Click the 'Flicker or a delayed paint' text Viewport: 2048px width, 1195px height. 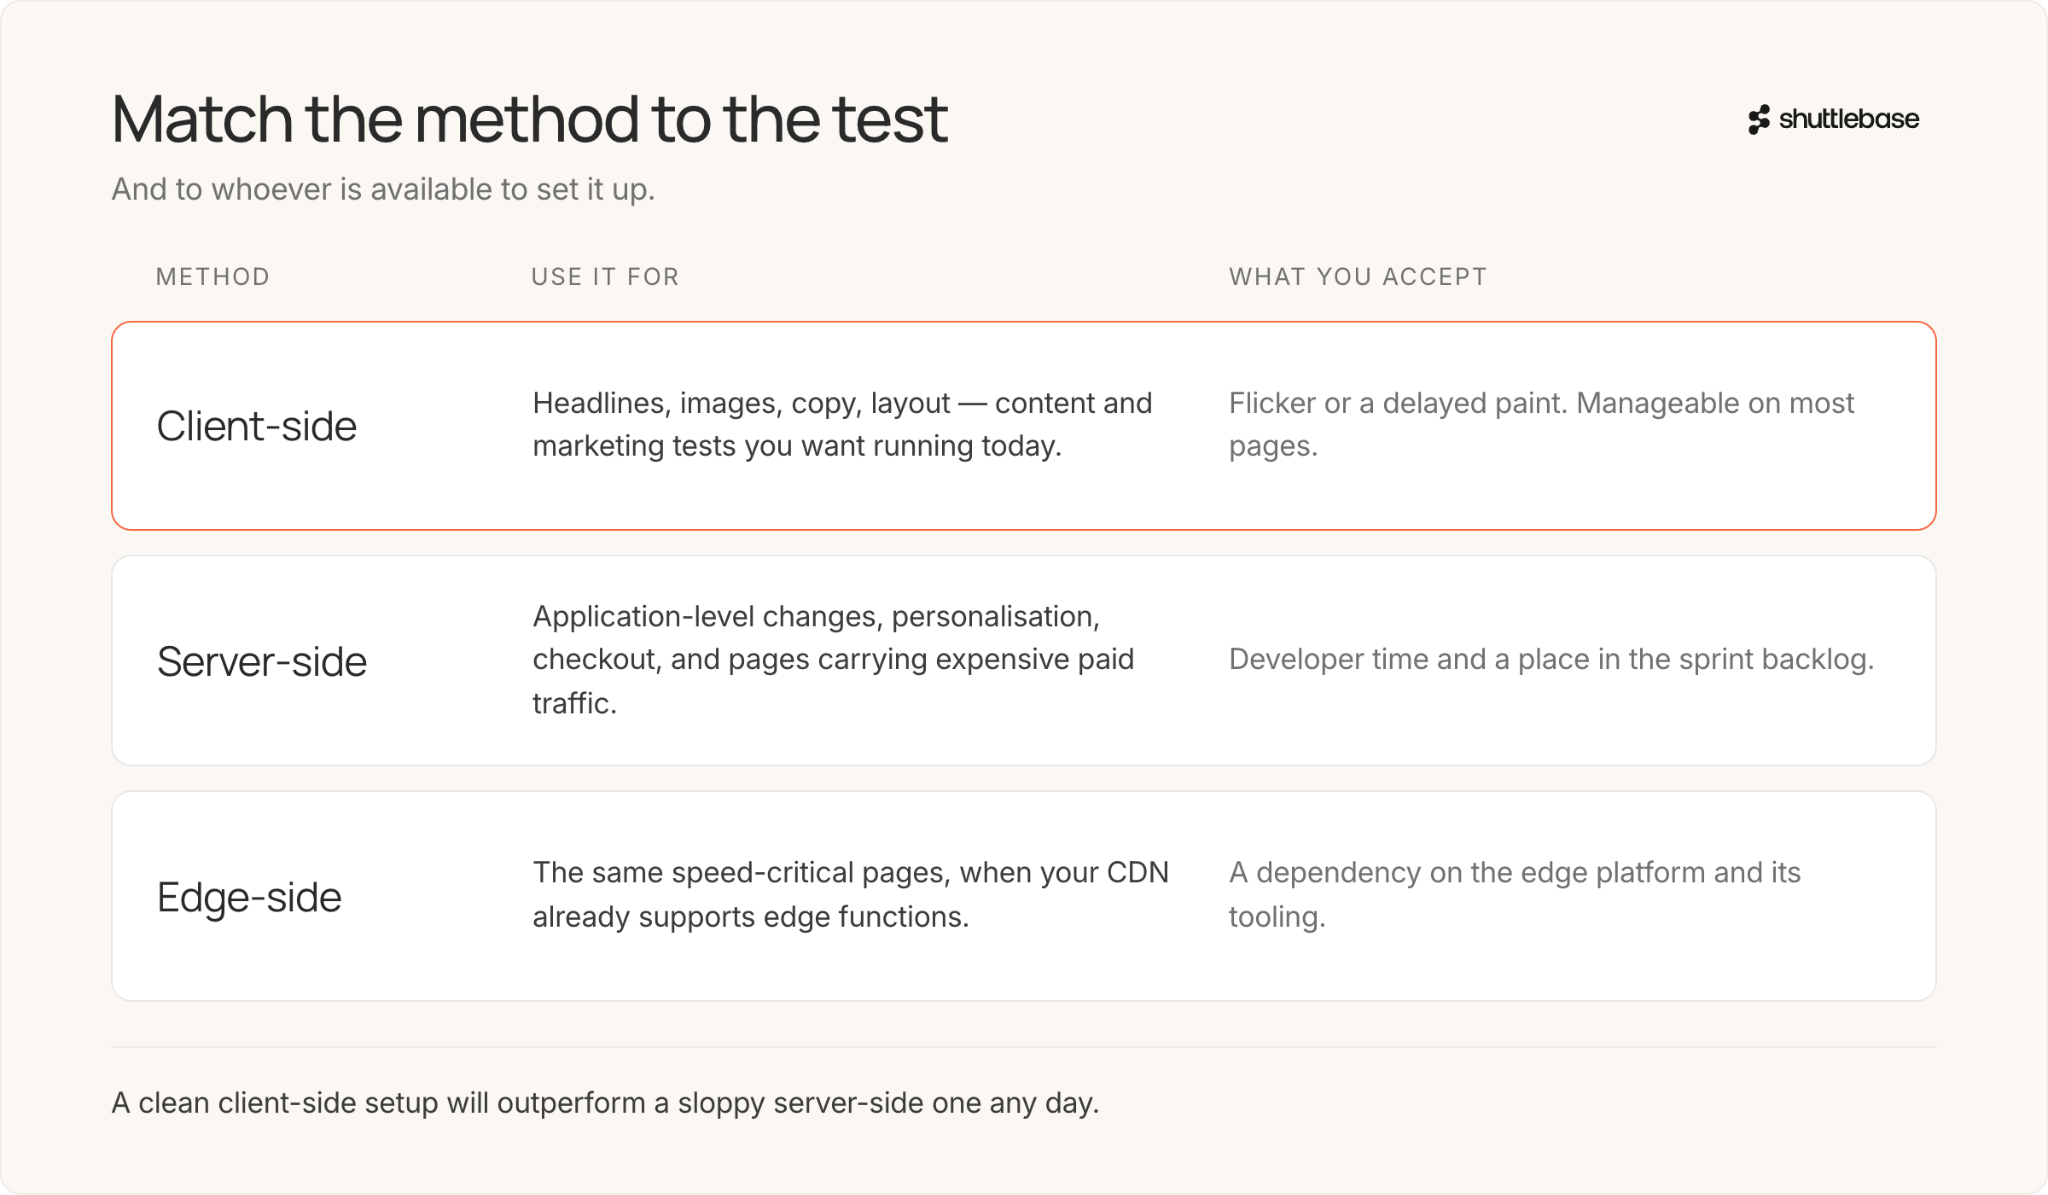click(x=1541, y=424)
